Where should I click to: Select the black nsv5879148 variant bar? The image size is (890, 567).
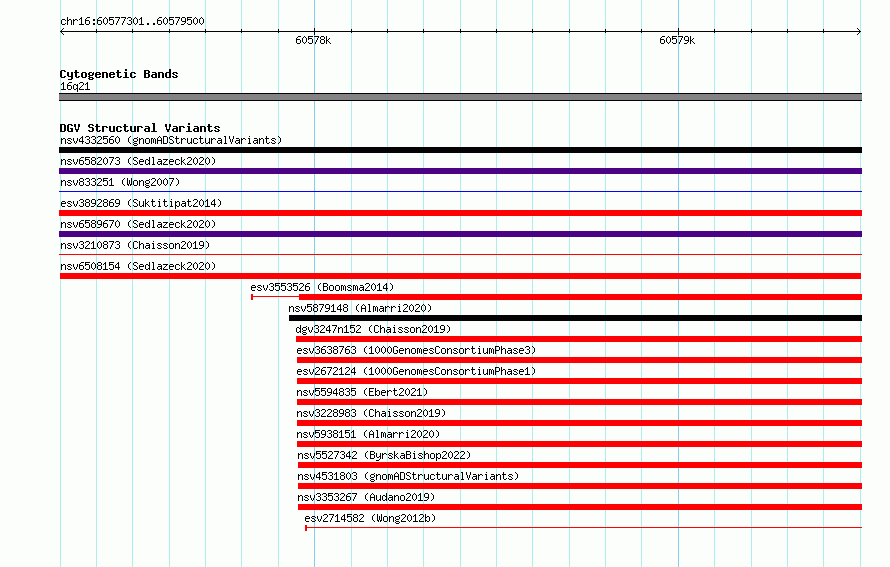click(x=575, y=318)
